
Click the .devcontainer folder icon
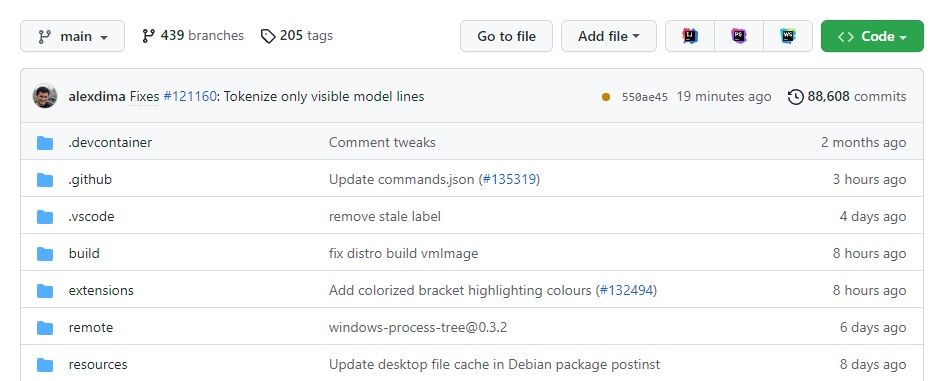[x=45, y=142]
